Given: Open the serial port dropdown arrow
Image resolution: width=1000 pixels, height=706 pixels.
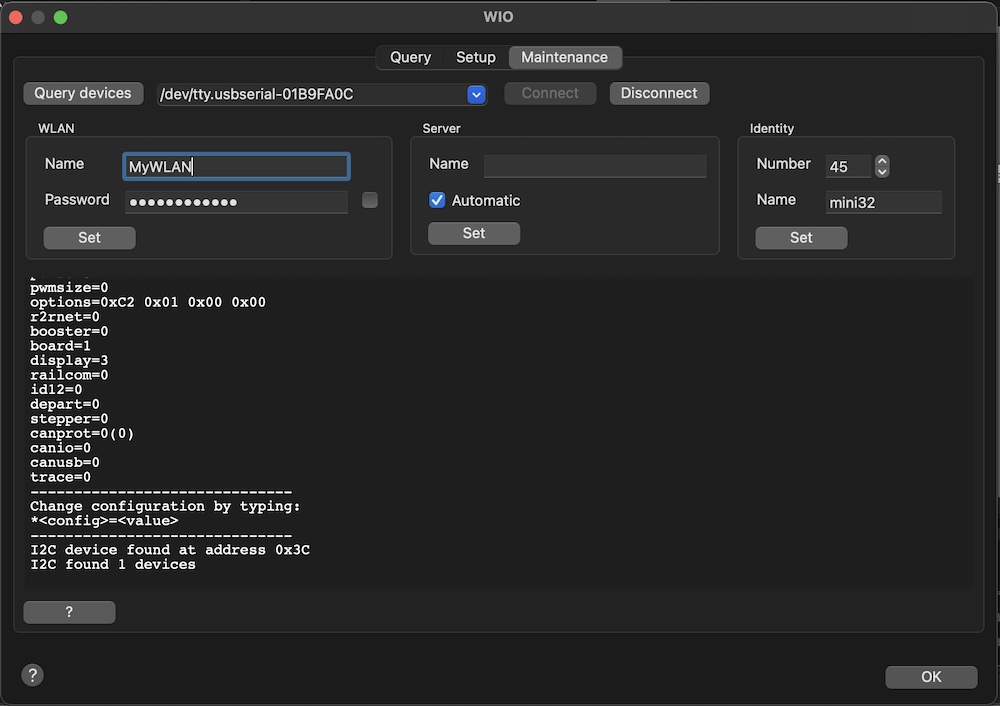Looking at the screenshot, I should tap(476, 94).
